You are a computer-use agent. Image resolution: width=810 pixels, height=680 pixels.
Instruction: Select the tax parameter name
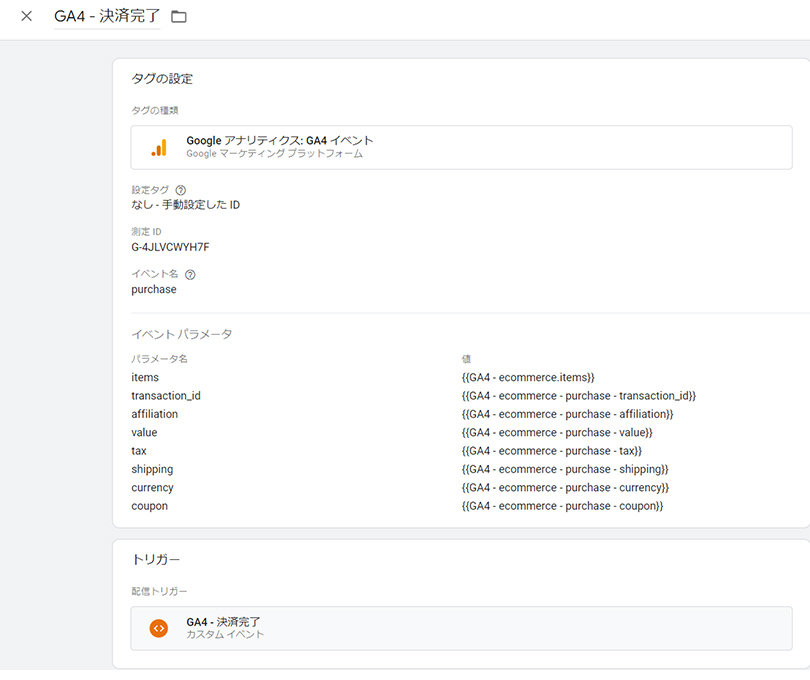138,451
